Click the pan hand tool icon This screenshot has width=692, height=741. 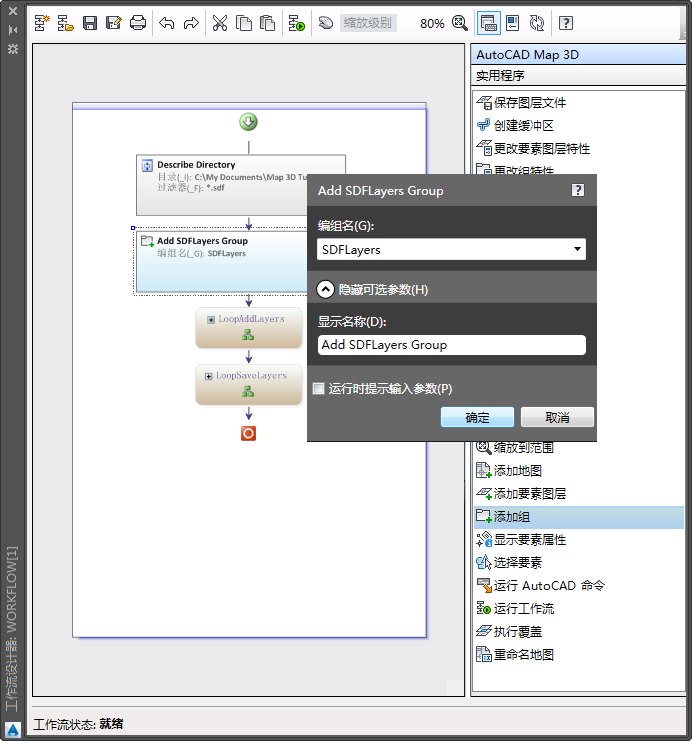coord(326,22)
